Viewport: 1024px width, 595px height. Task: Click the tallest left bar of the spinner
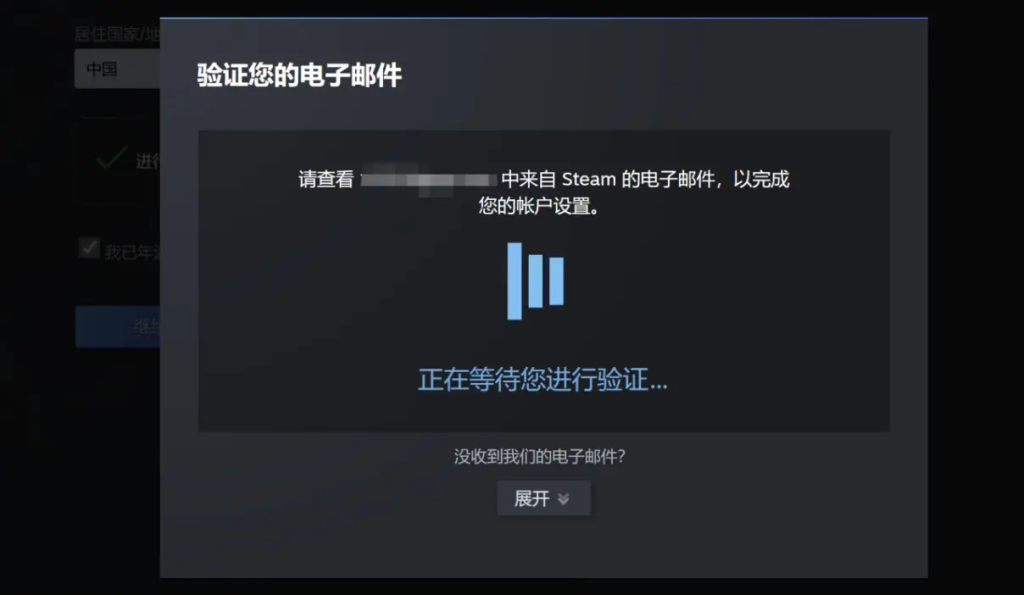515,281
